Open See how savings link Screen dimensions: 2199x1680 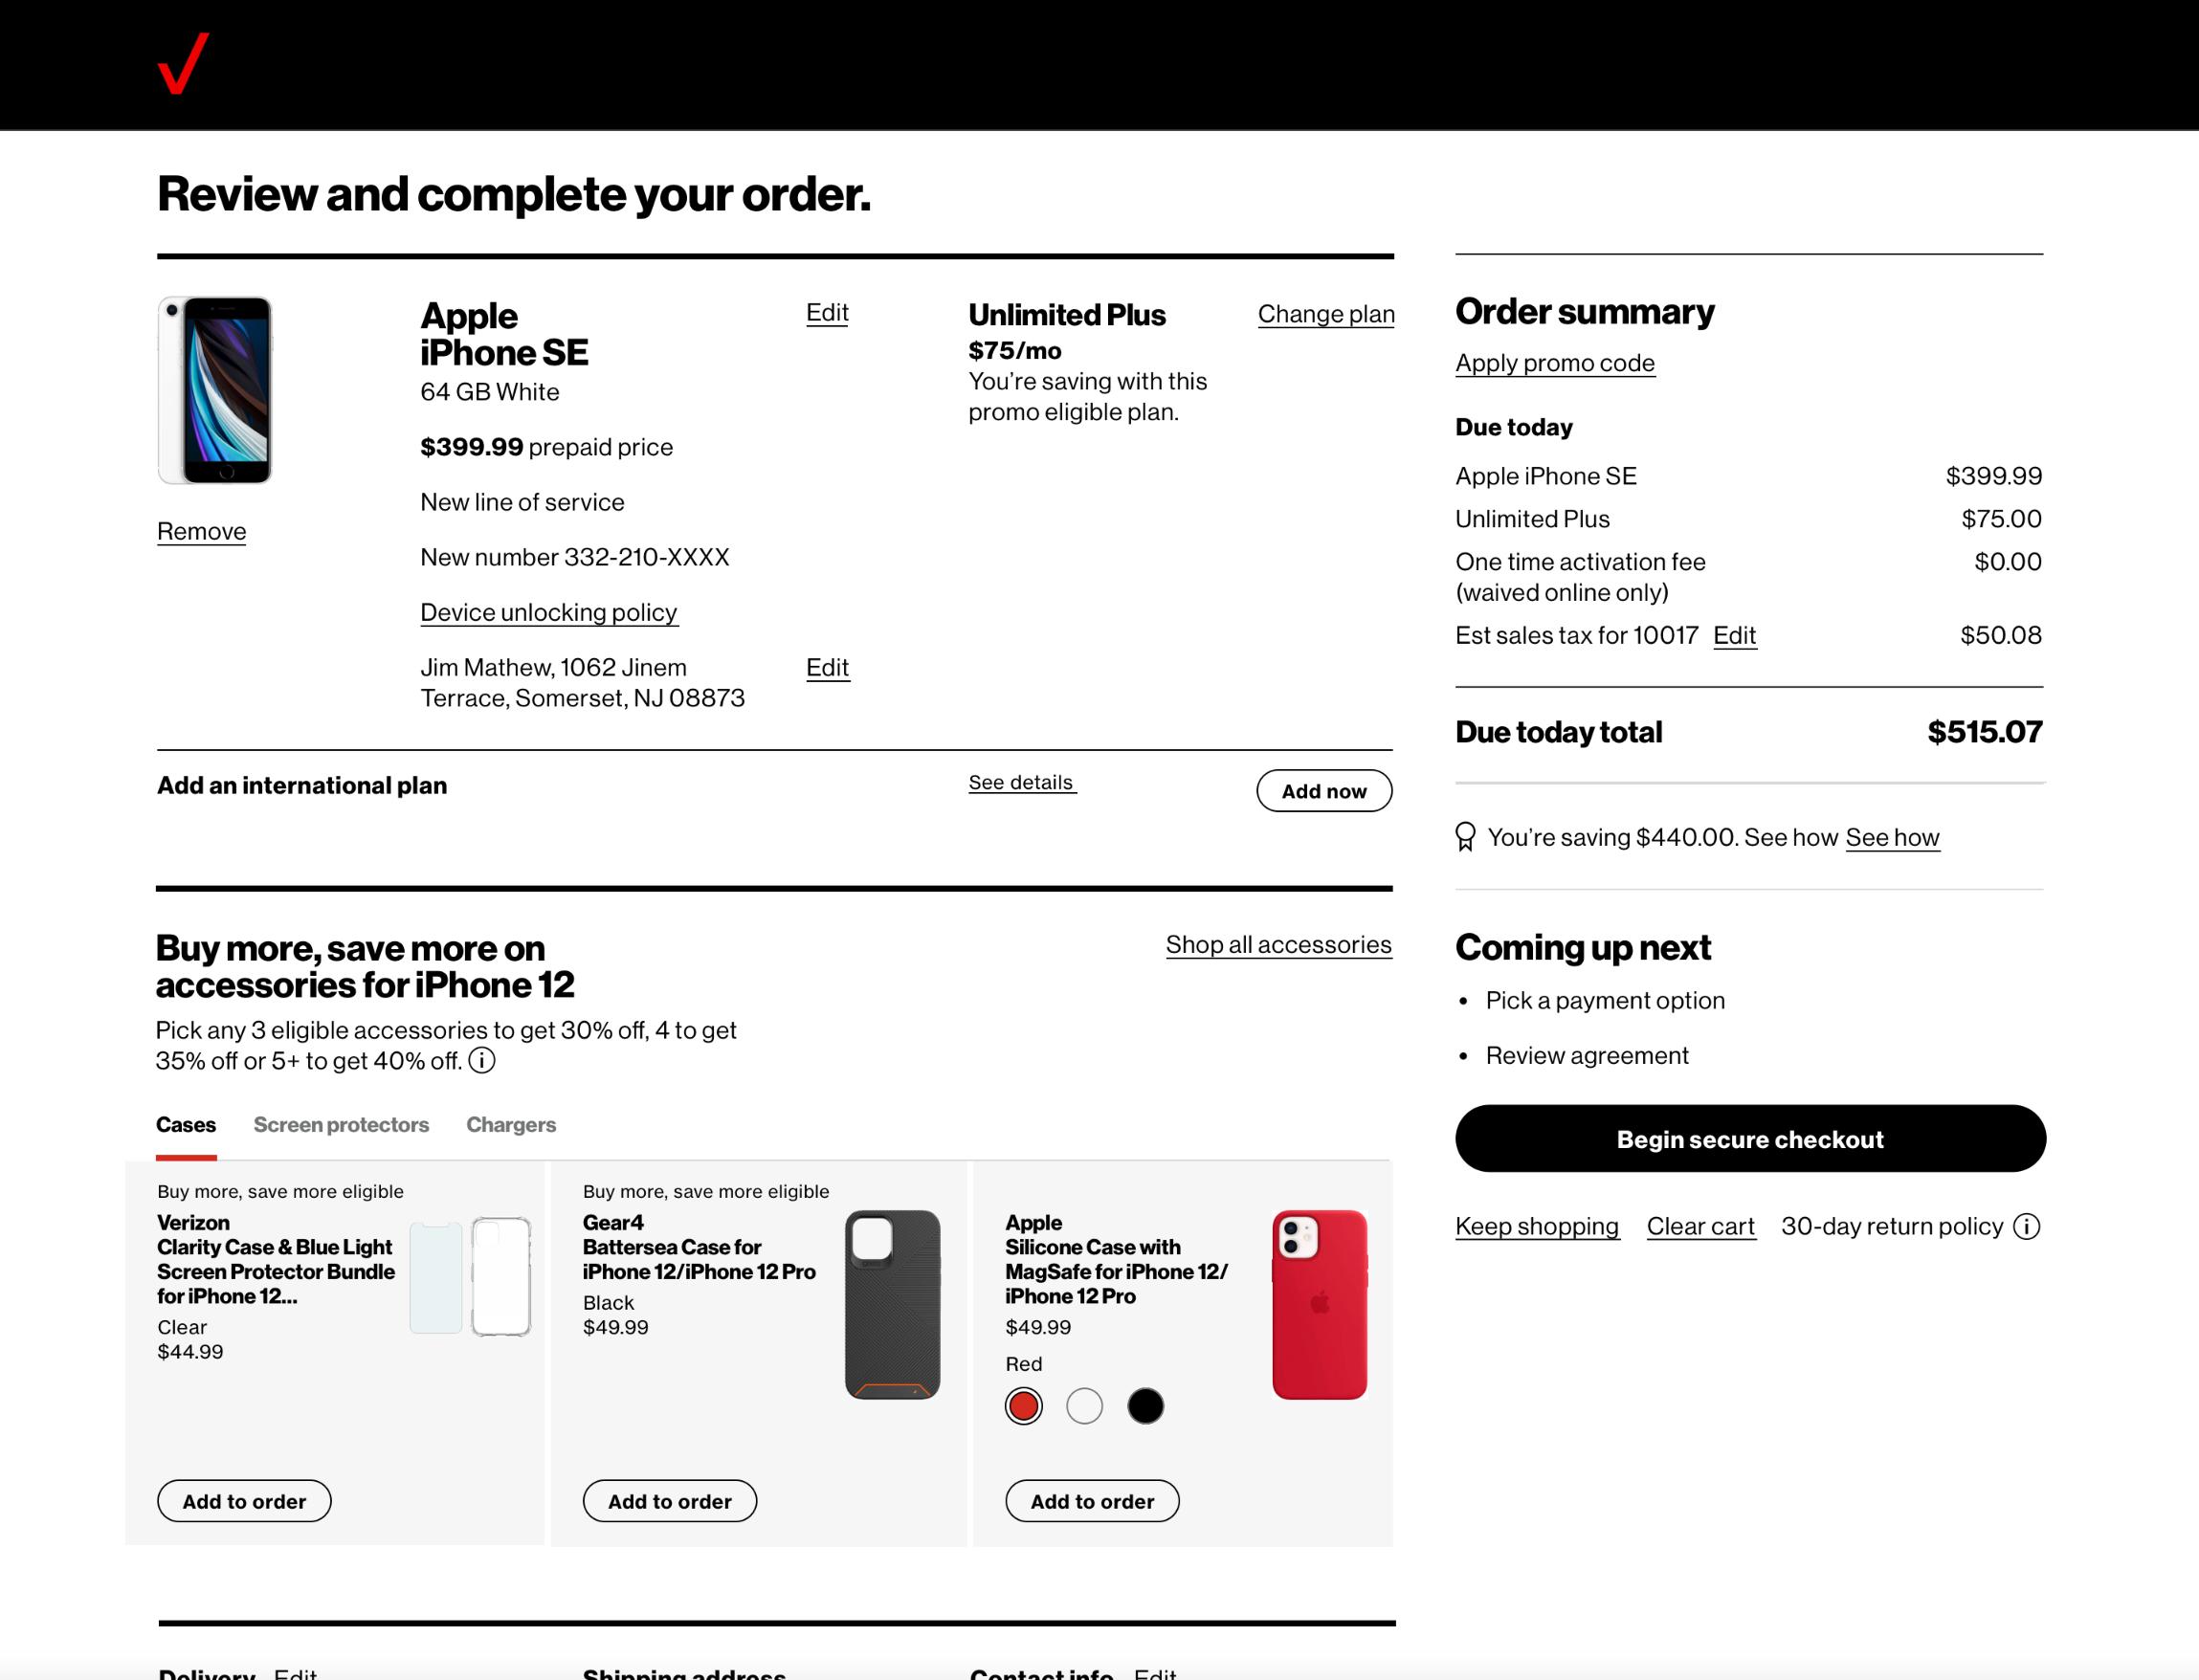point(1892,837)
